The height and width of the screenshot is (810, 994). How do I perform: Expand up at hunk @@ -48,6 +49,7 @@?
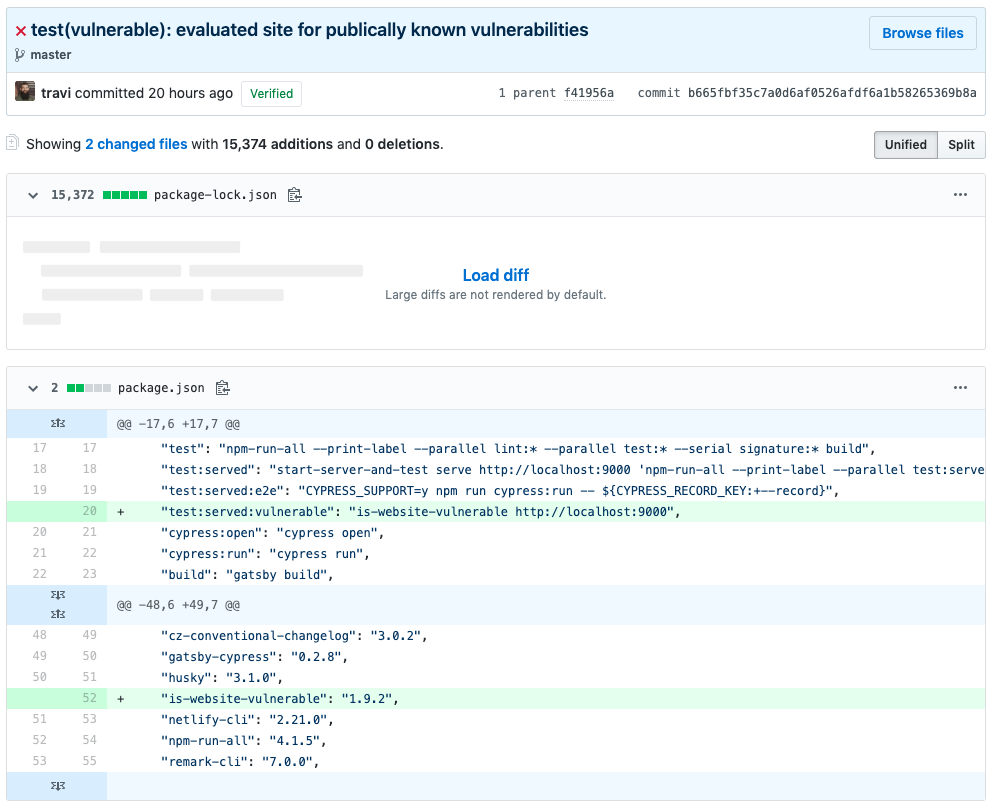(x=58, y=614)
